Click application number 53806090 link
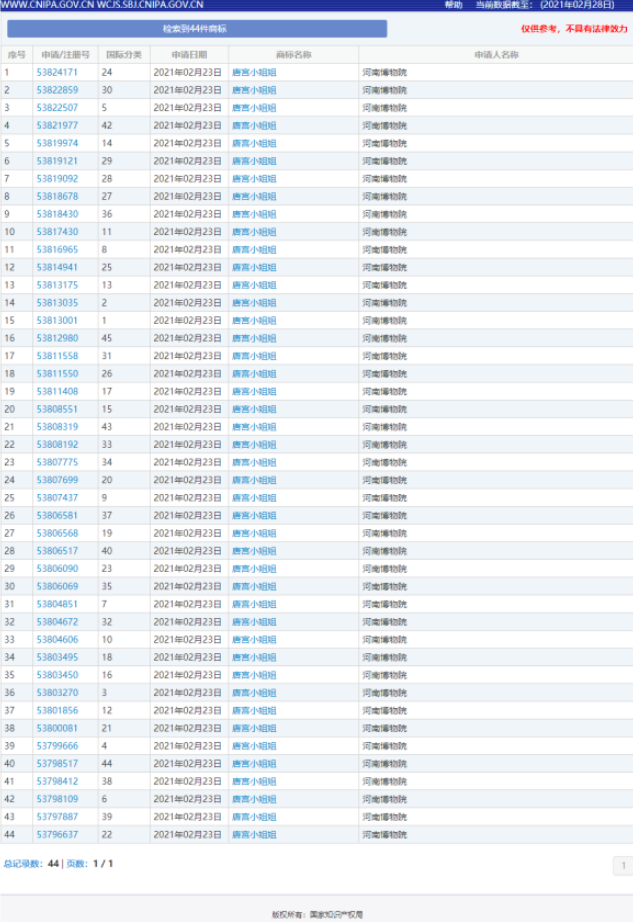The image size is (633, 922). (x=57, y=569)
